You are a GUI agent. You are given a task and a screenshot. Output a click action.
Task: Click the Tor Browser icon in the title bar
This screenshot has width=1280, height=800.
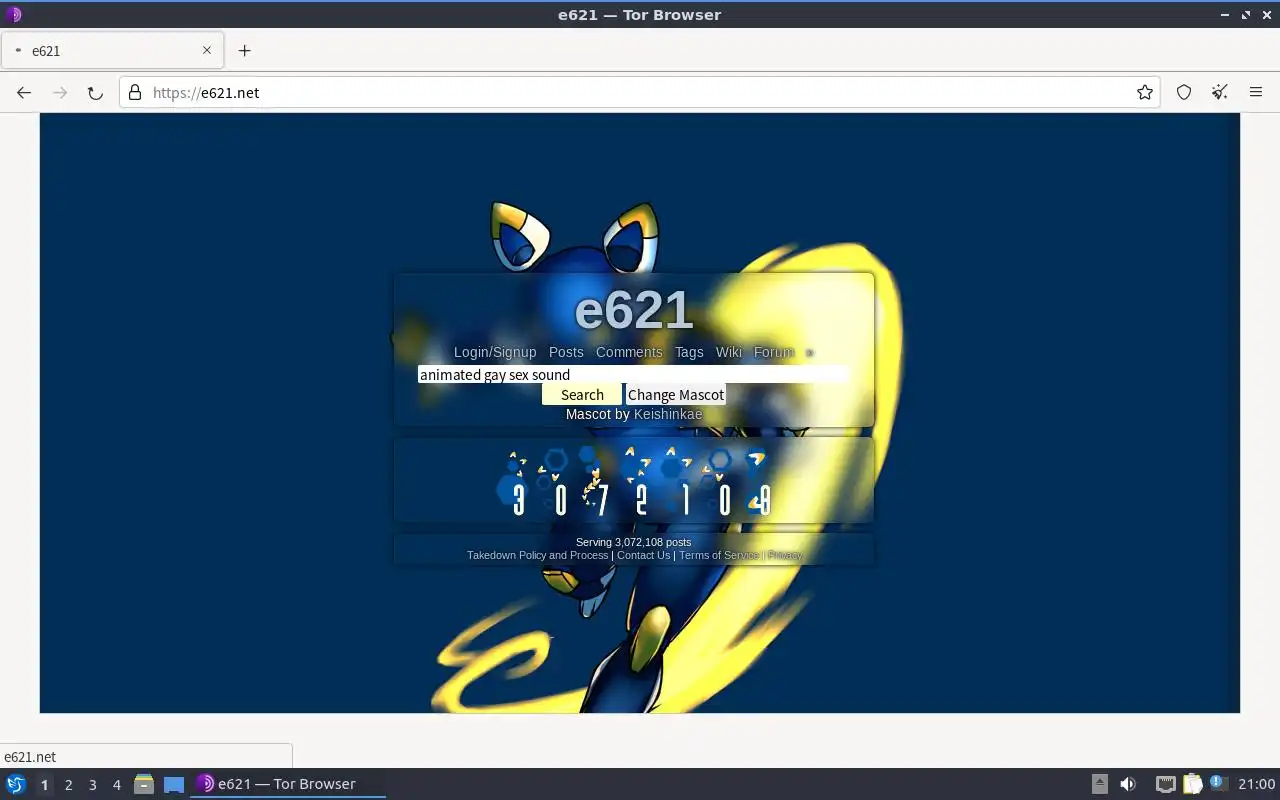click(13, 14)
